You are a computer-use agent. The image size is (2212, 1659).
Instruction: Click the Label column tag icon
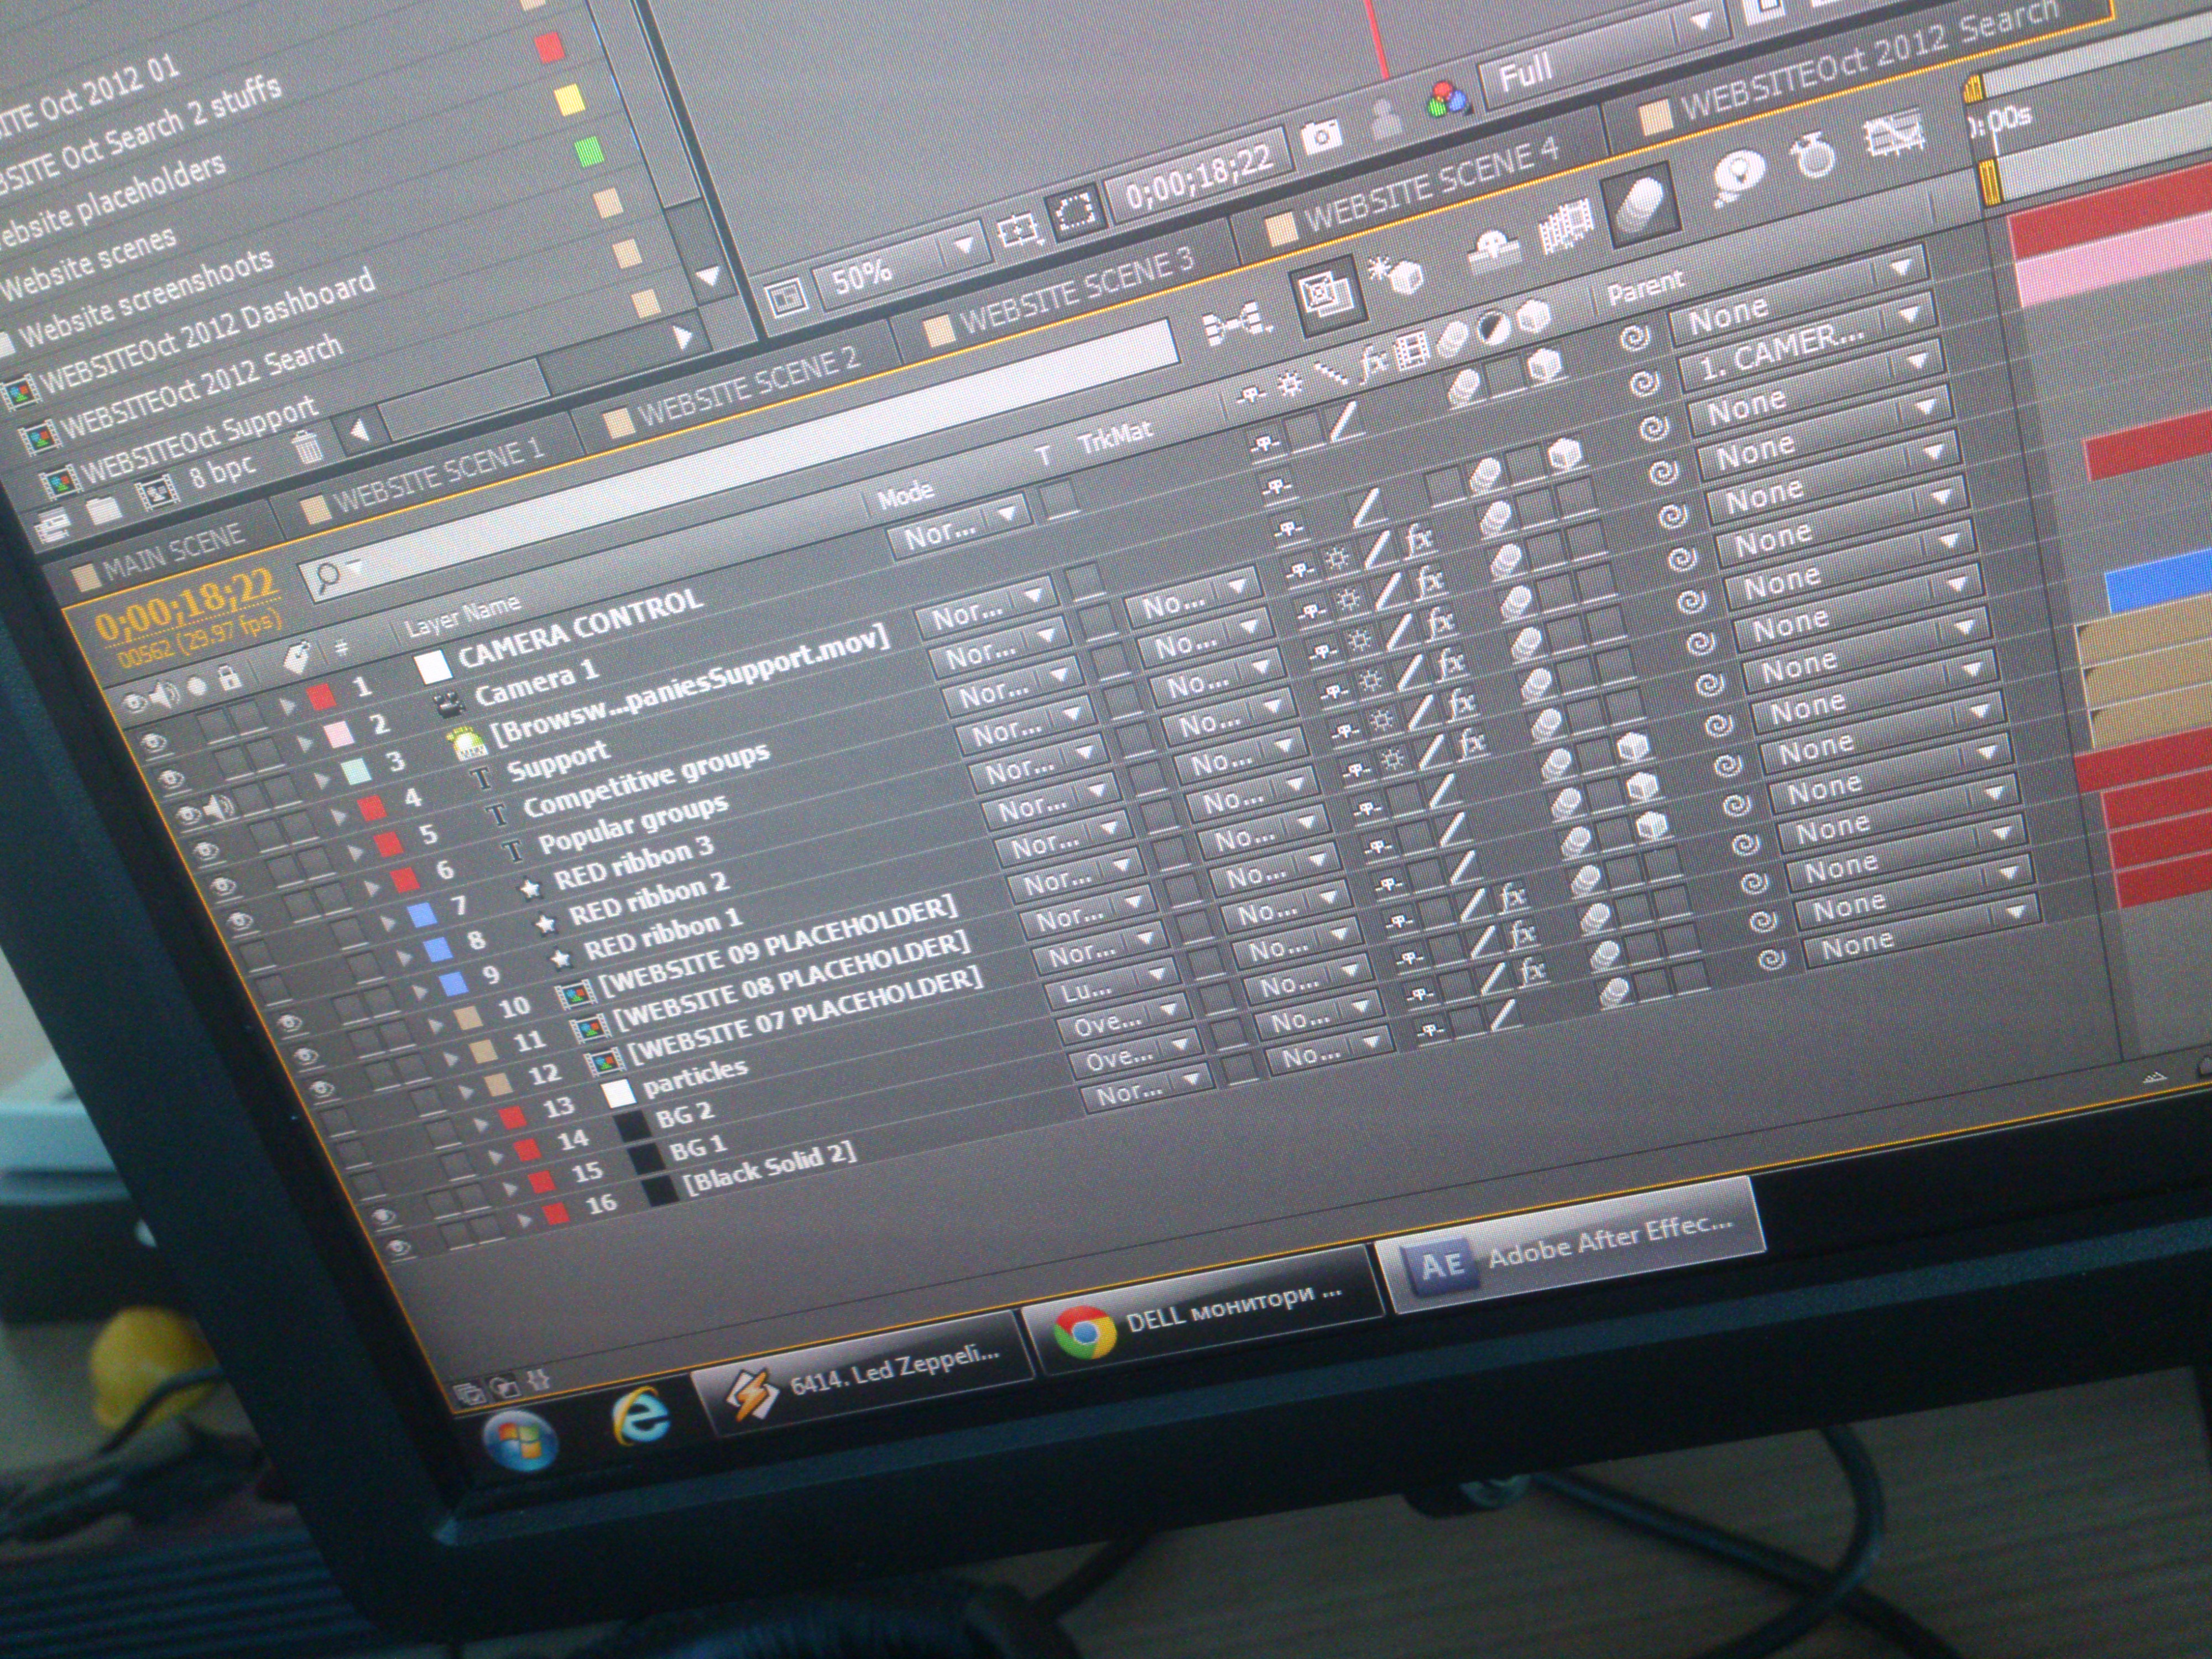(x=297, y=658)
